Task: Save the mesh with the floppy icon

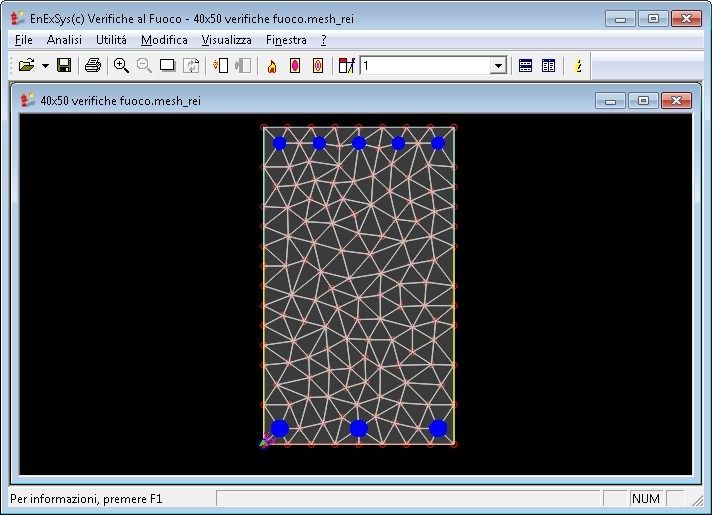Action: click(x=64, y=66)
